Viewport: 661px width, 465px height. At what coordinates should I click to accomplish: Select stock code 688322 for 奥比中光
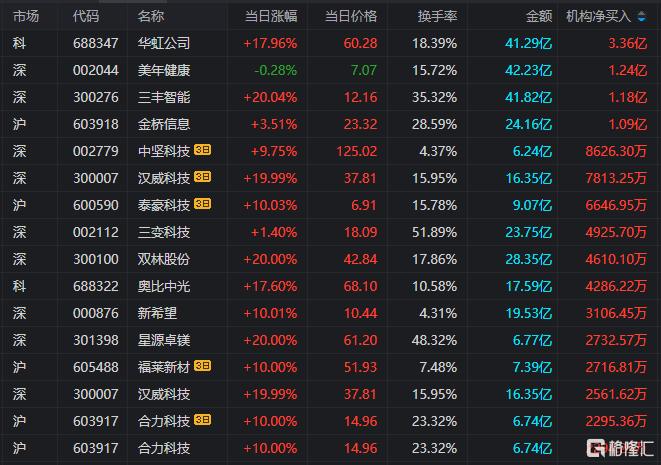pyautogui.click(x=96, y=286)
